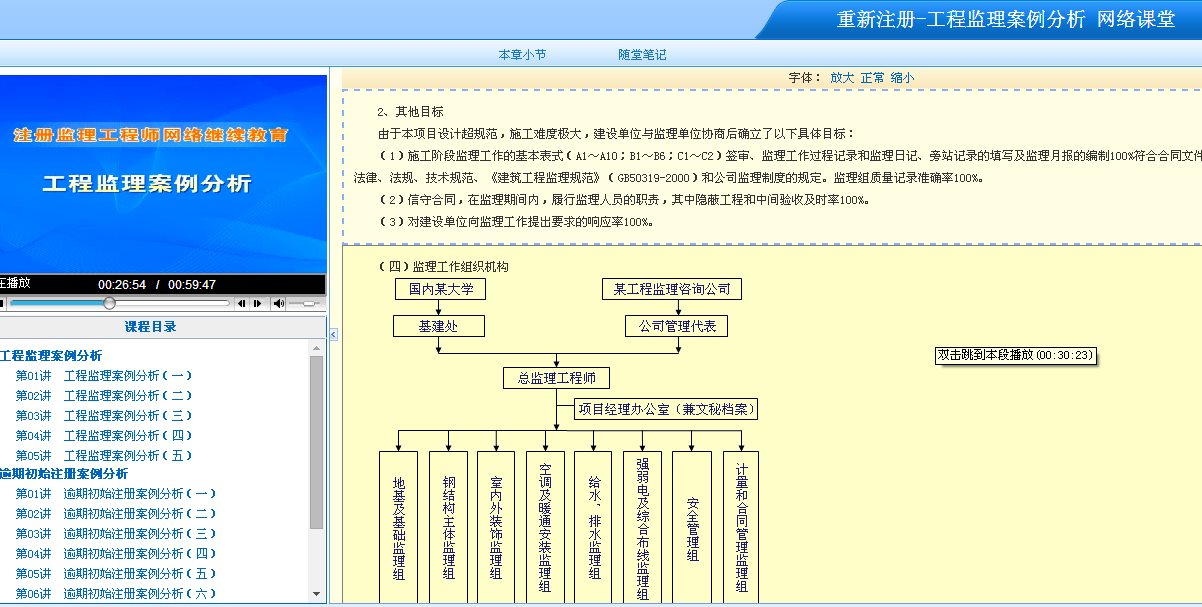Click the course list scrollbar thumb

pyautogui.click(x=317, y=440)
